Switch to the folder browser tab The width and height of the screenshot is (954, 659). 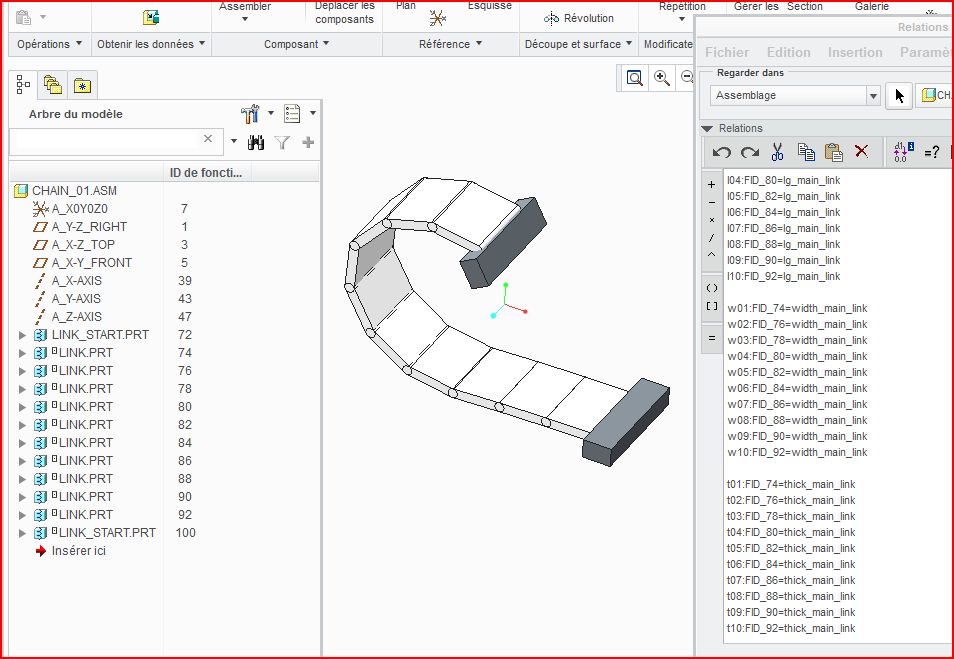click(x=53, y=85)
